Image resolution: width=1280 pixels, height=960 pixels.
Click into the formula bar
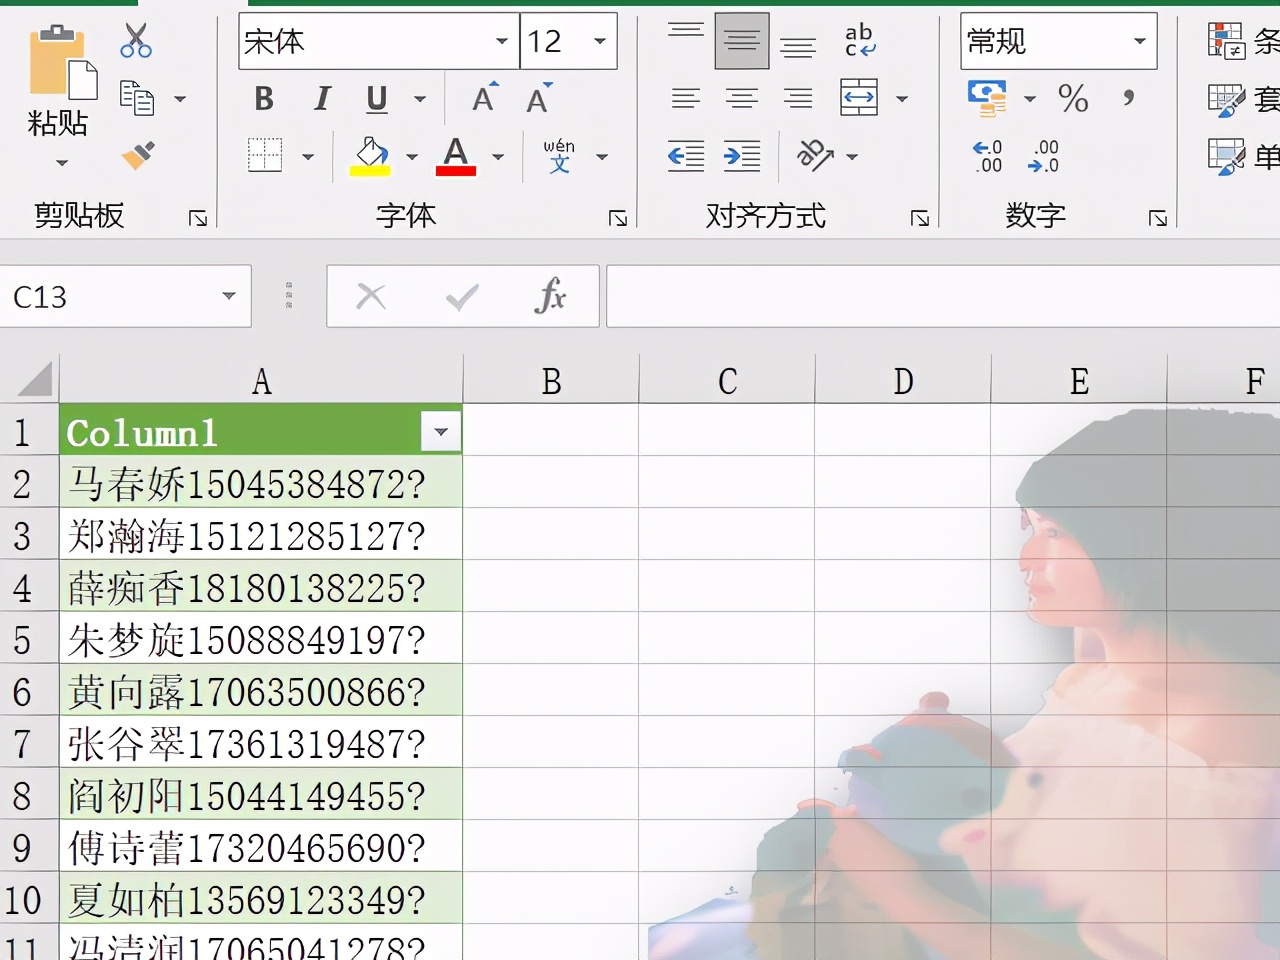tap(943, 296)
